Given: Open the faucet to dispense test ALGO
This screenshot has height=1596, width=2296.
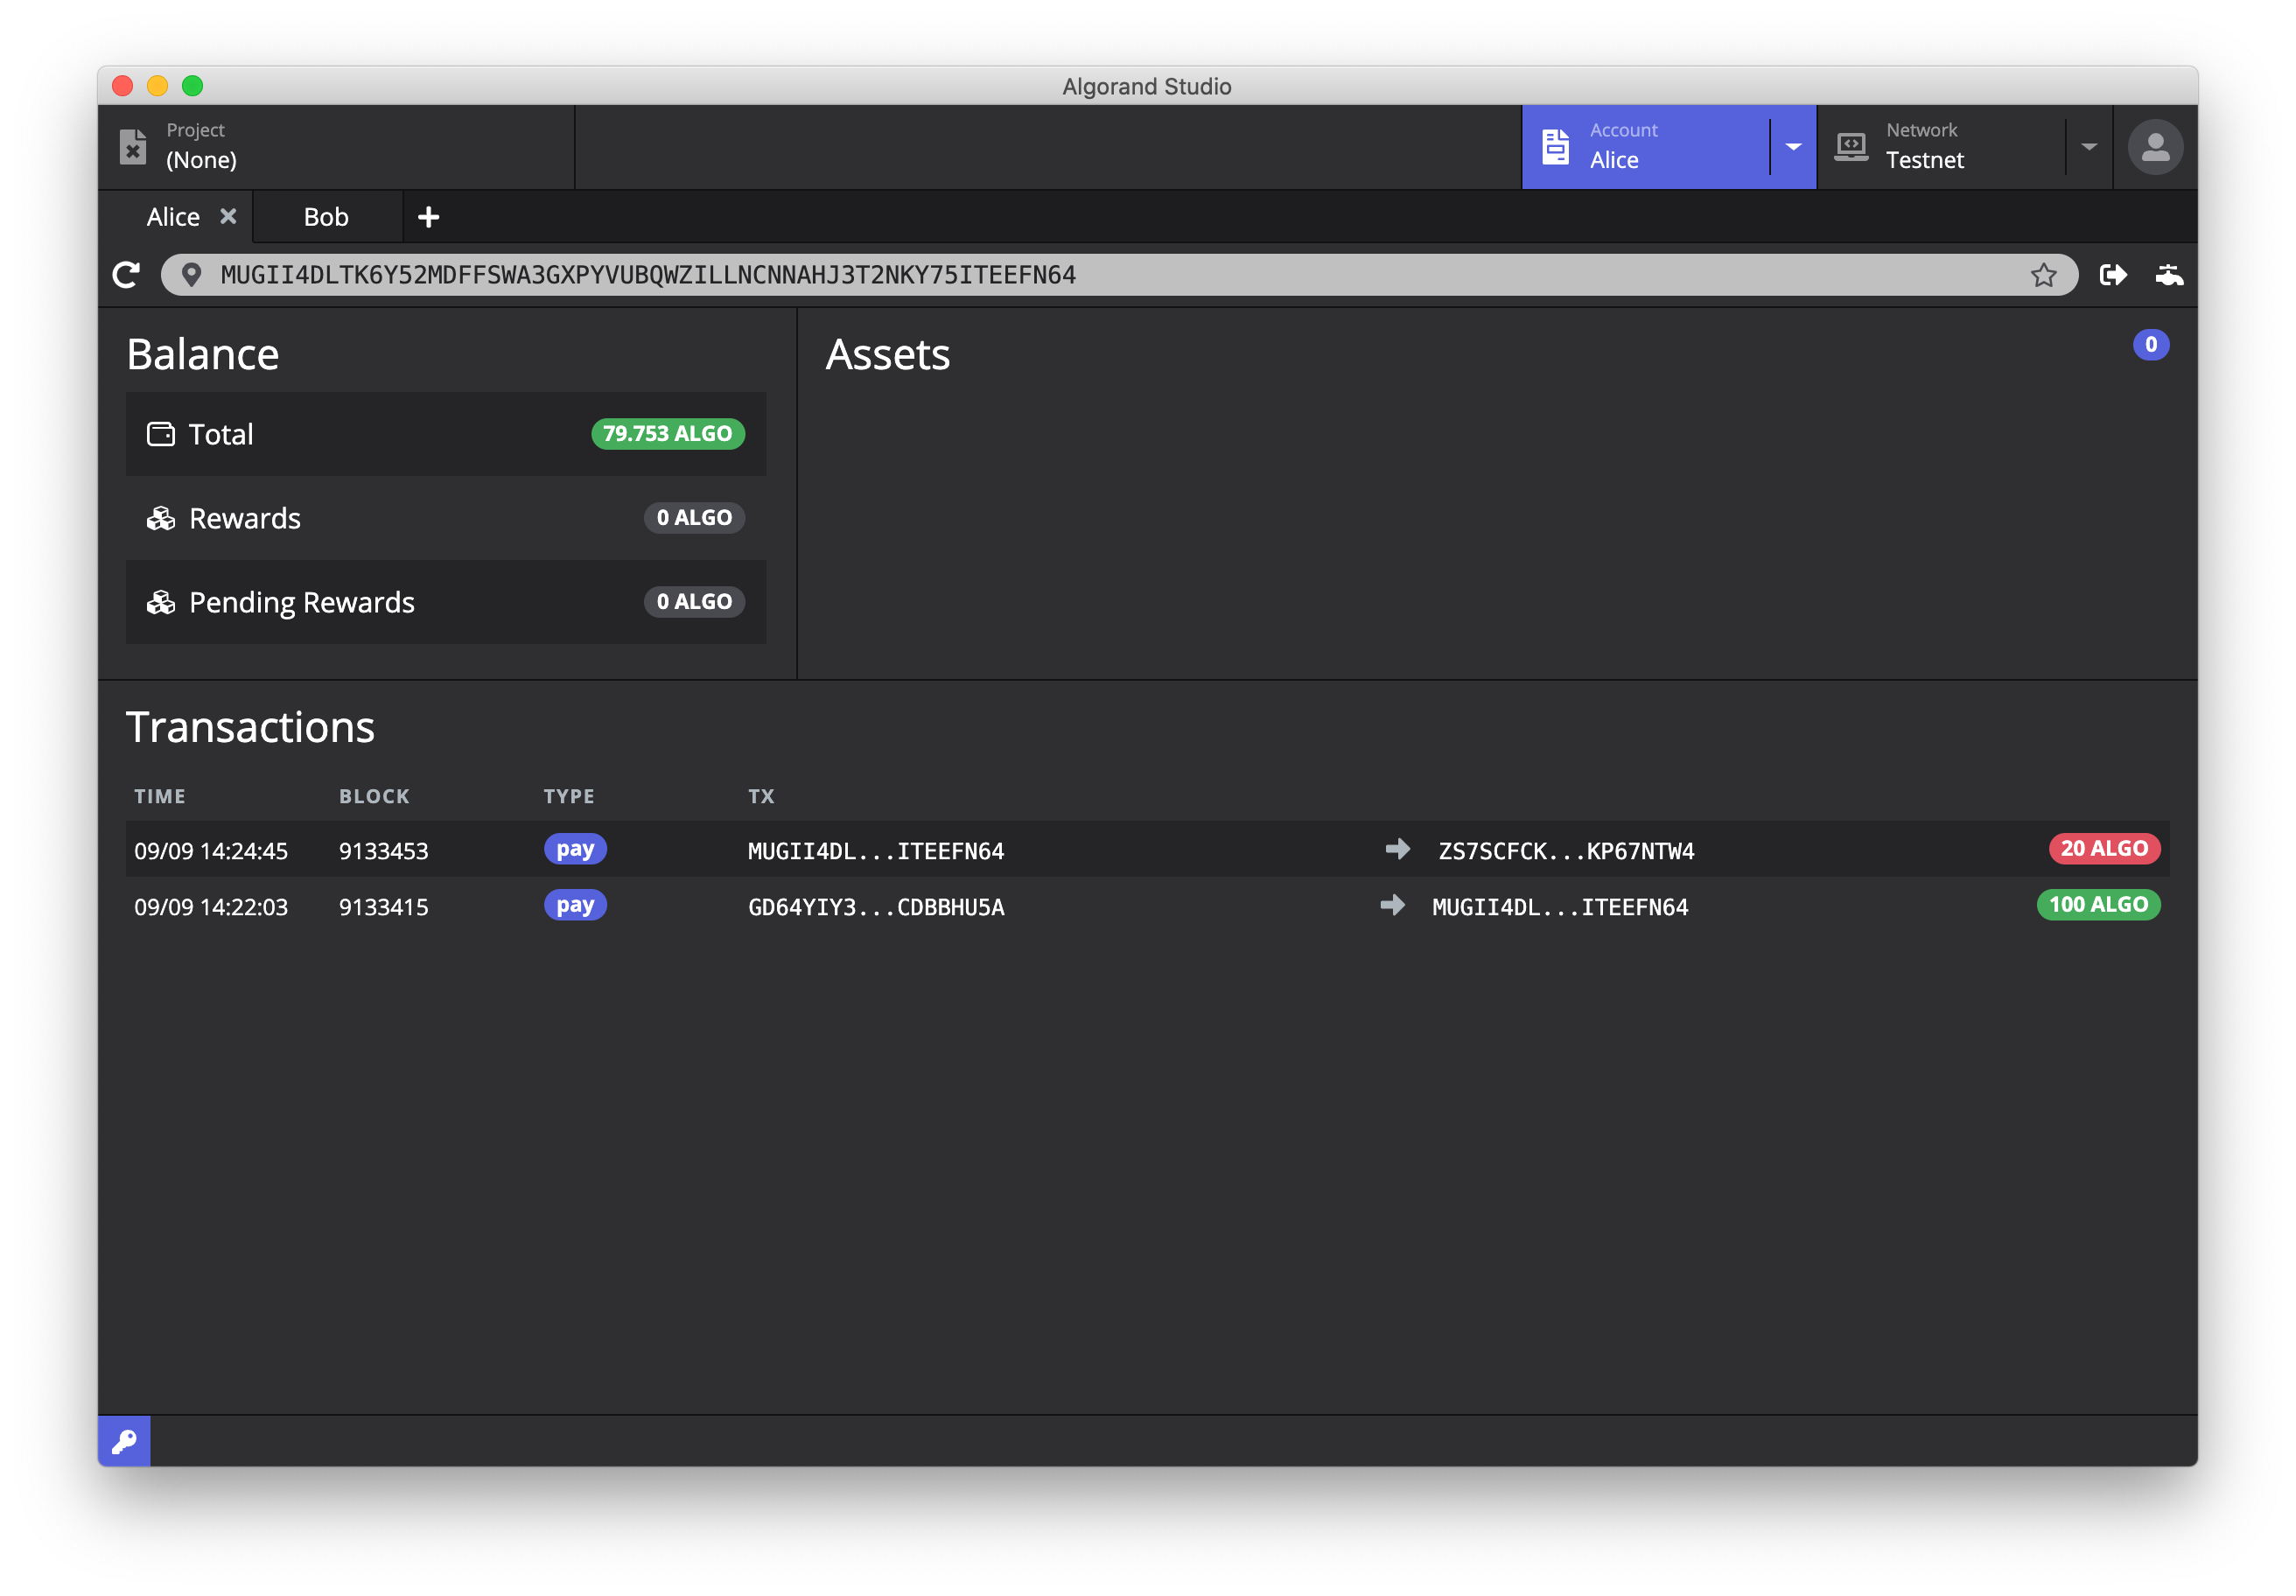Looking at the screenshot, I should coord(2169,275).
